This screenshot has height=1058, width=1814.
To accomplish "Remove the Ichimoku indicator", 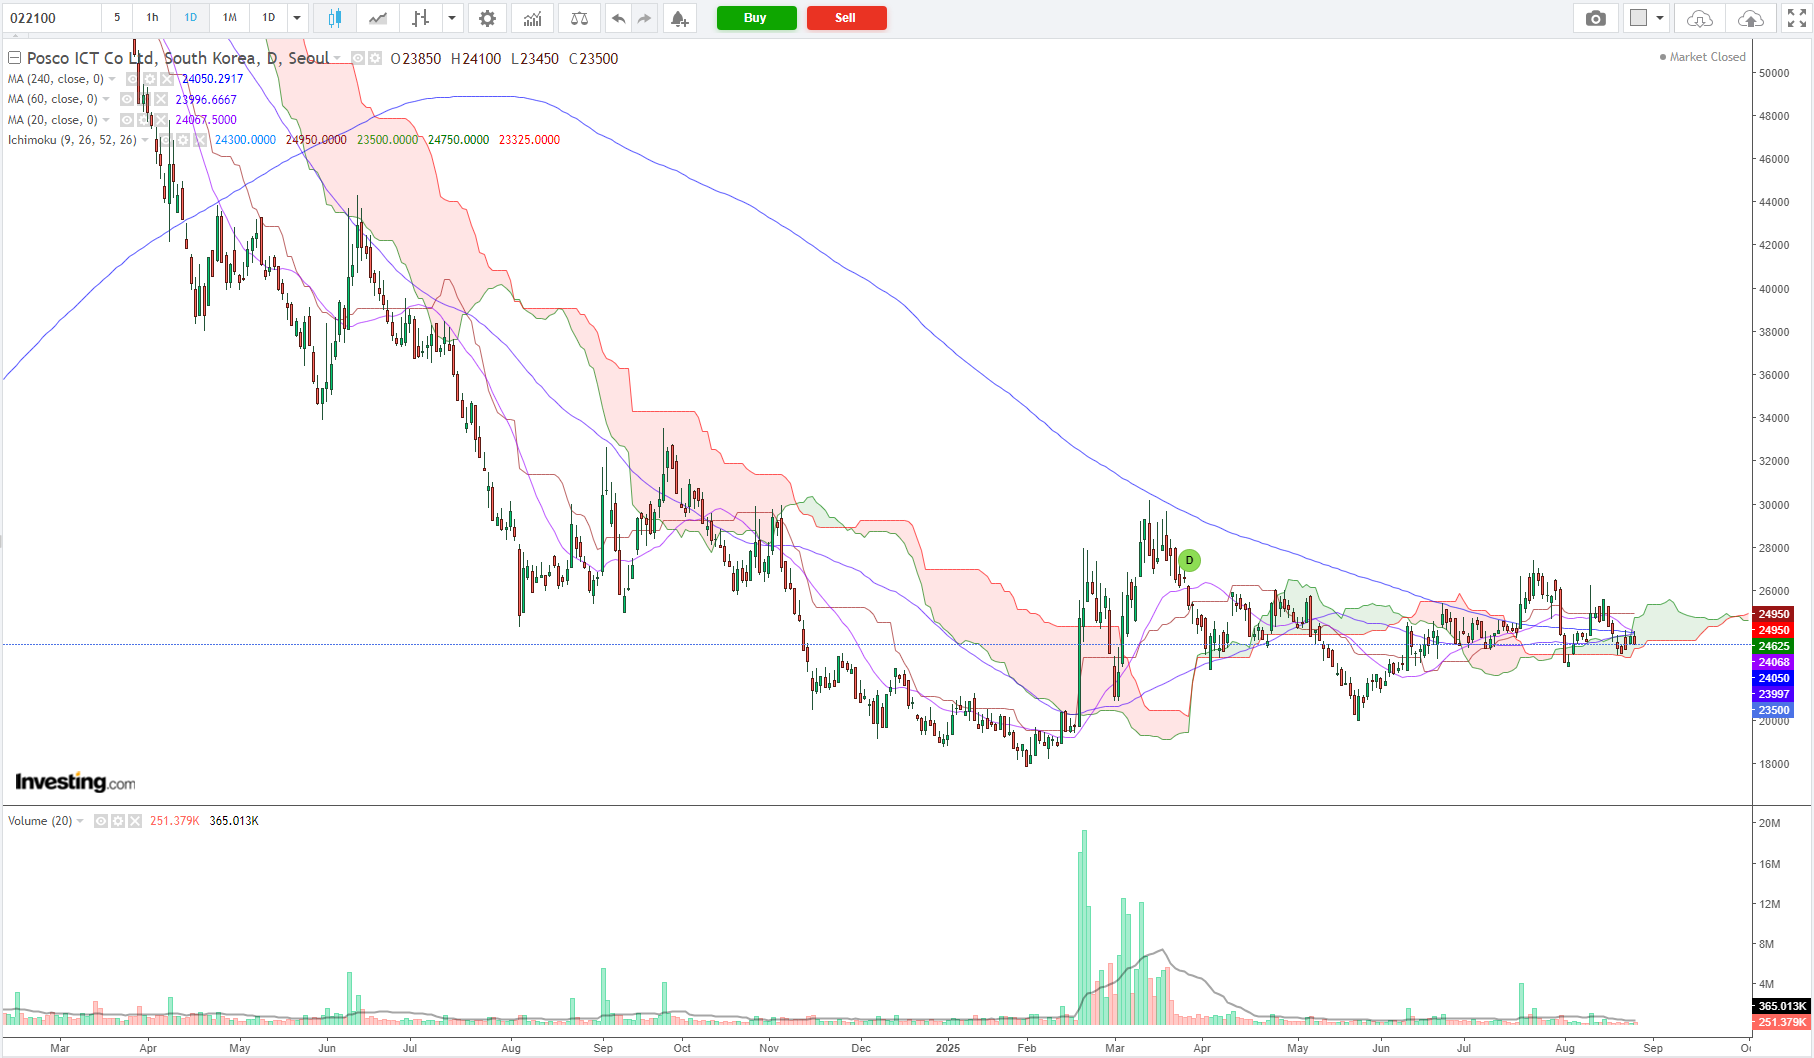I will click(200, 140).
